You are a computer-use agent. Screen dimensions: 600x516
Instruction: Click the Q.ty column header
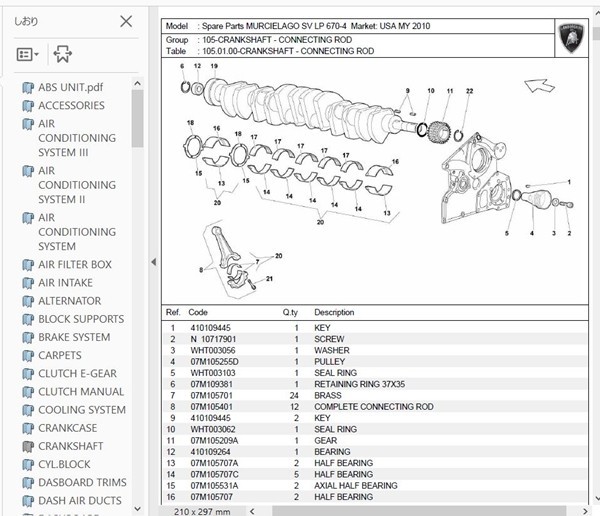coord(290,312)
